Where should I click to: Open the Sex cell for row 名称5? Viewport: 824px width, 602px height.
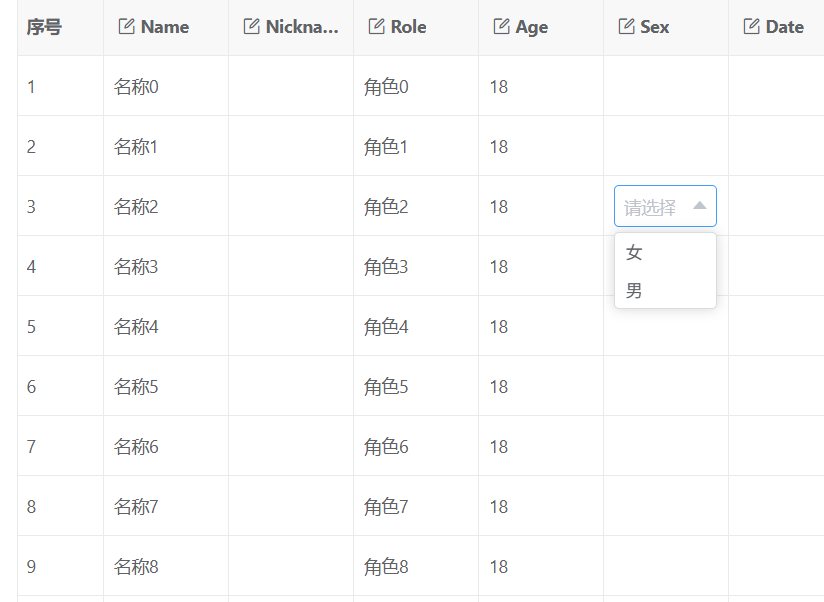pos(666,386)
